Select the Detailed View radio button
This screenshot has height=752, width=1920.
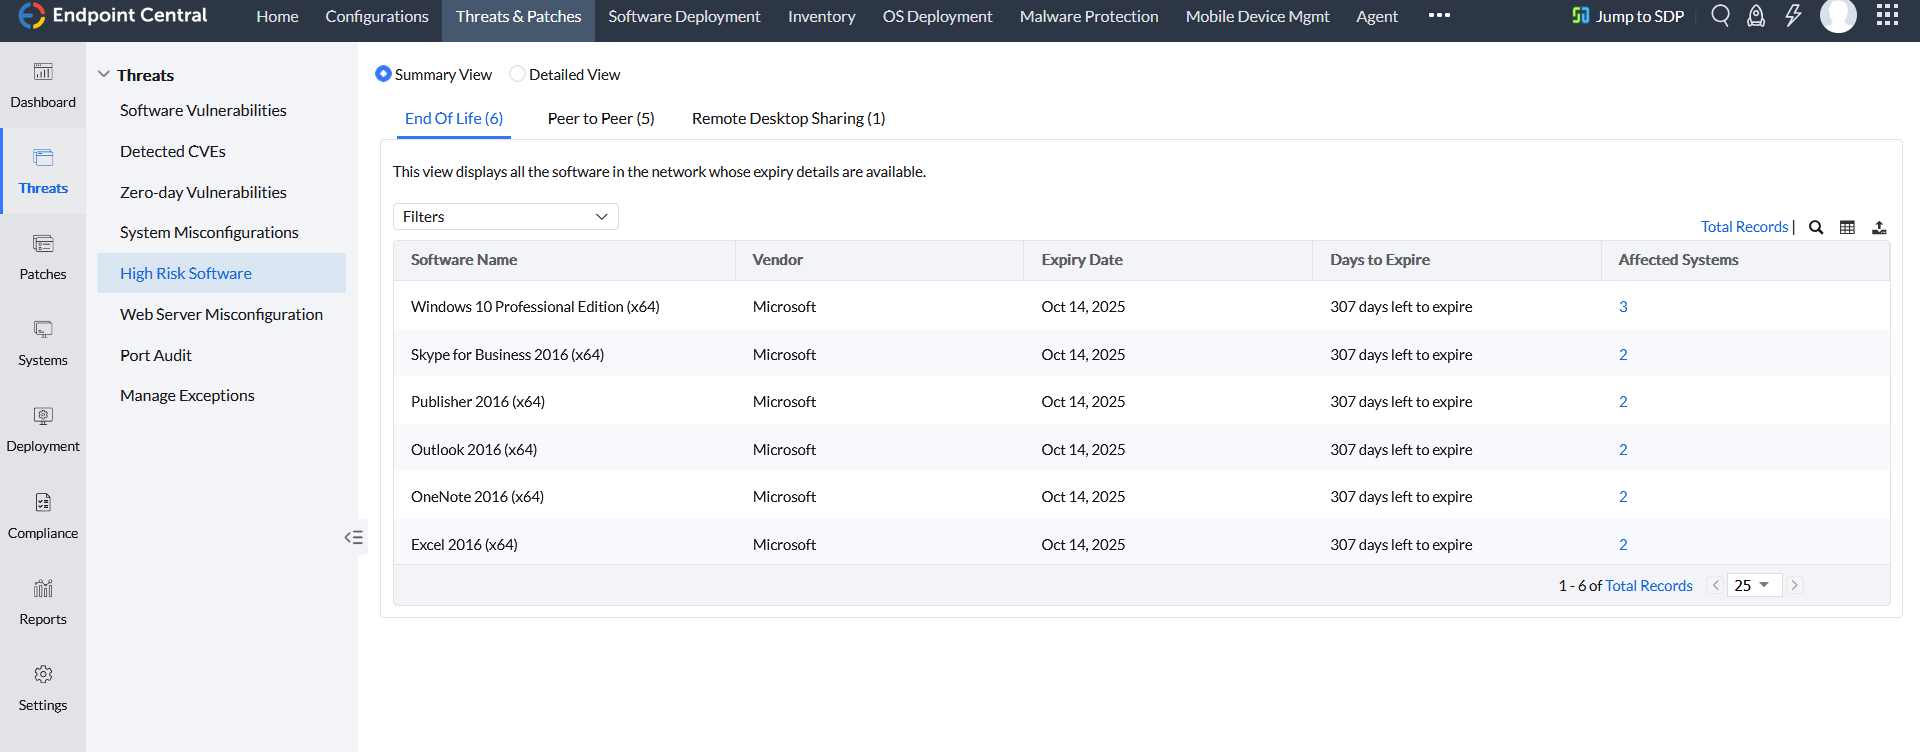[x=517, y=74]
